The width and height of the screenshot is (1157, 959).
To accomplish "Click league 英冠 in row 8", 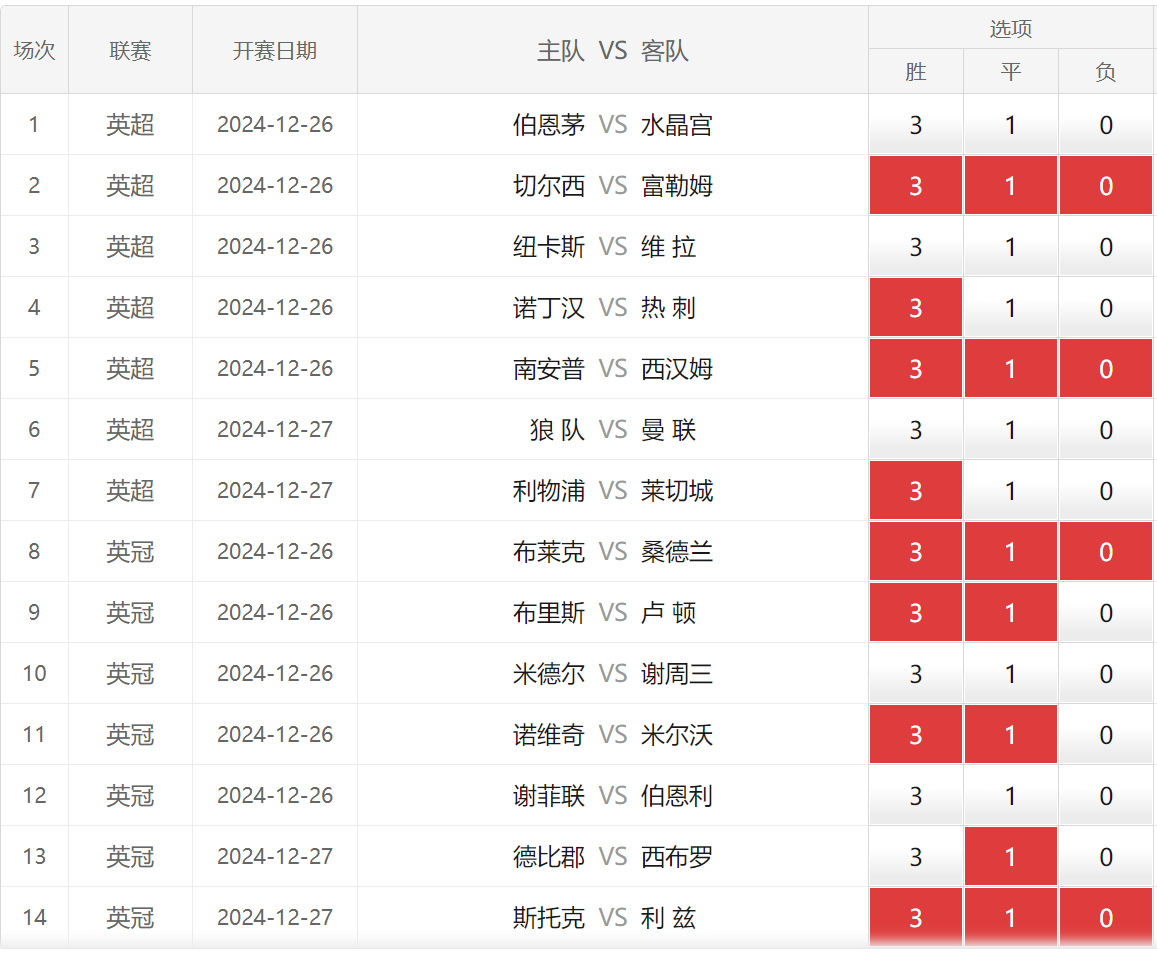I will (130, 551).
